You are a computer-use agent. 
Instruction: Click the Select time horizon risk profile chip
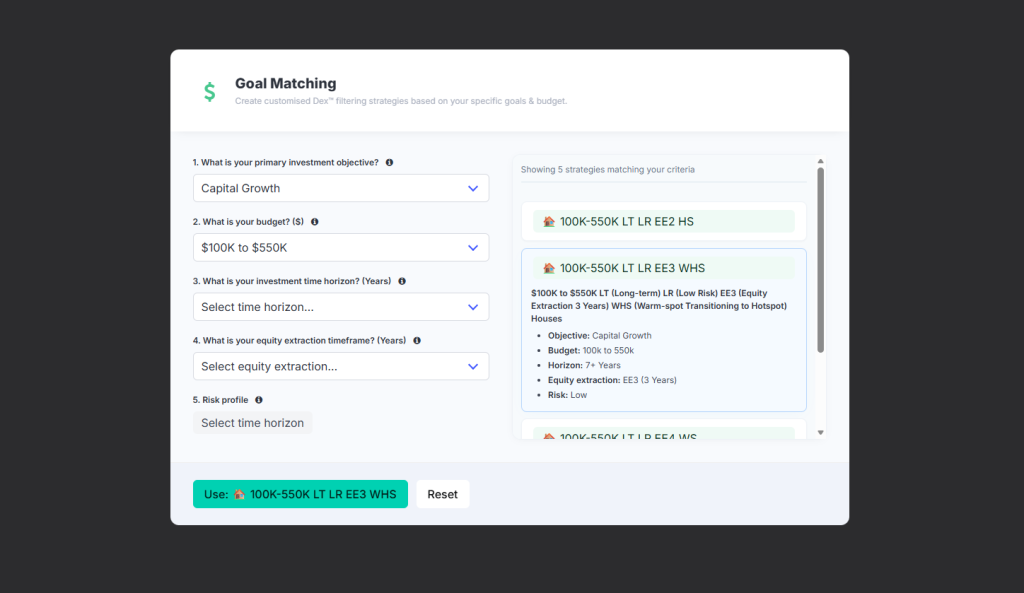[253, 423]
